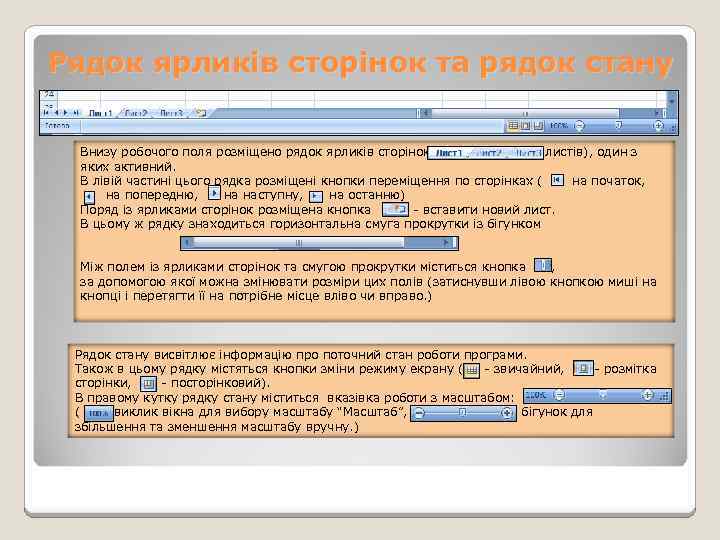Click 100% button before 'виклик вікна'
The width and height of the screenshot is (720, 540).
(99, 414)
